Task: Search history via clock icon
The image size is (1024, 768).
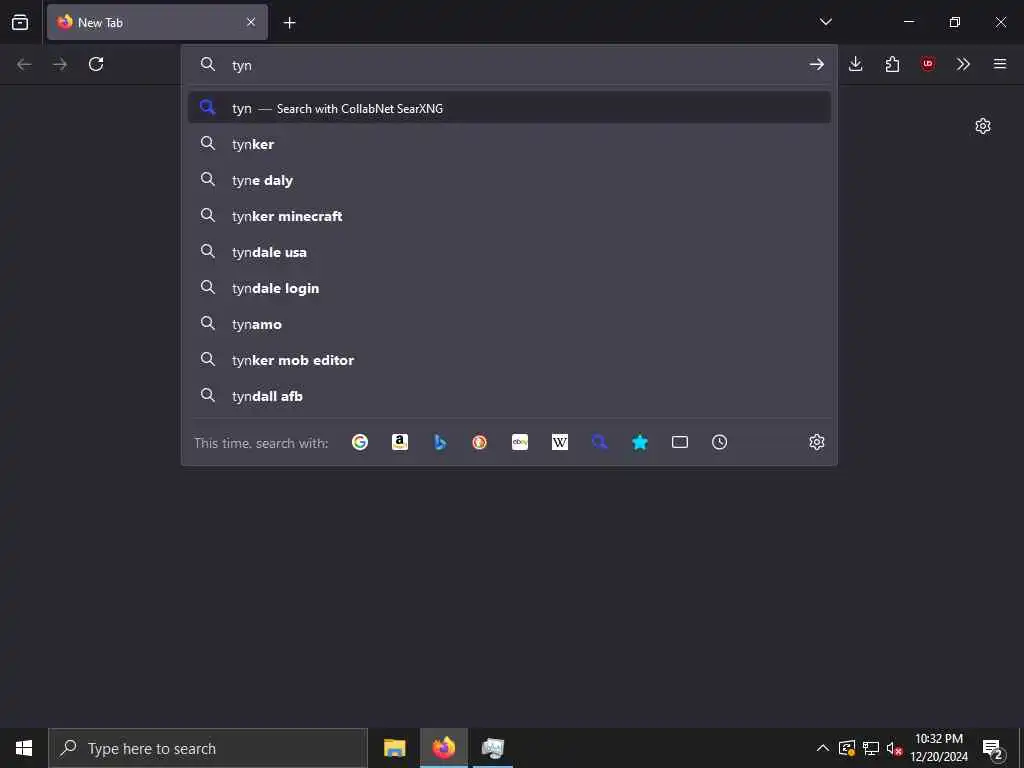Action: (720, 442)
